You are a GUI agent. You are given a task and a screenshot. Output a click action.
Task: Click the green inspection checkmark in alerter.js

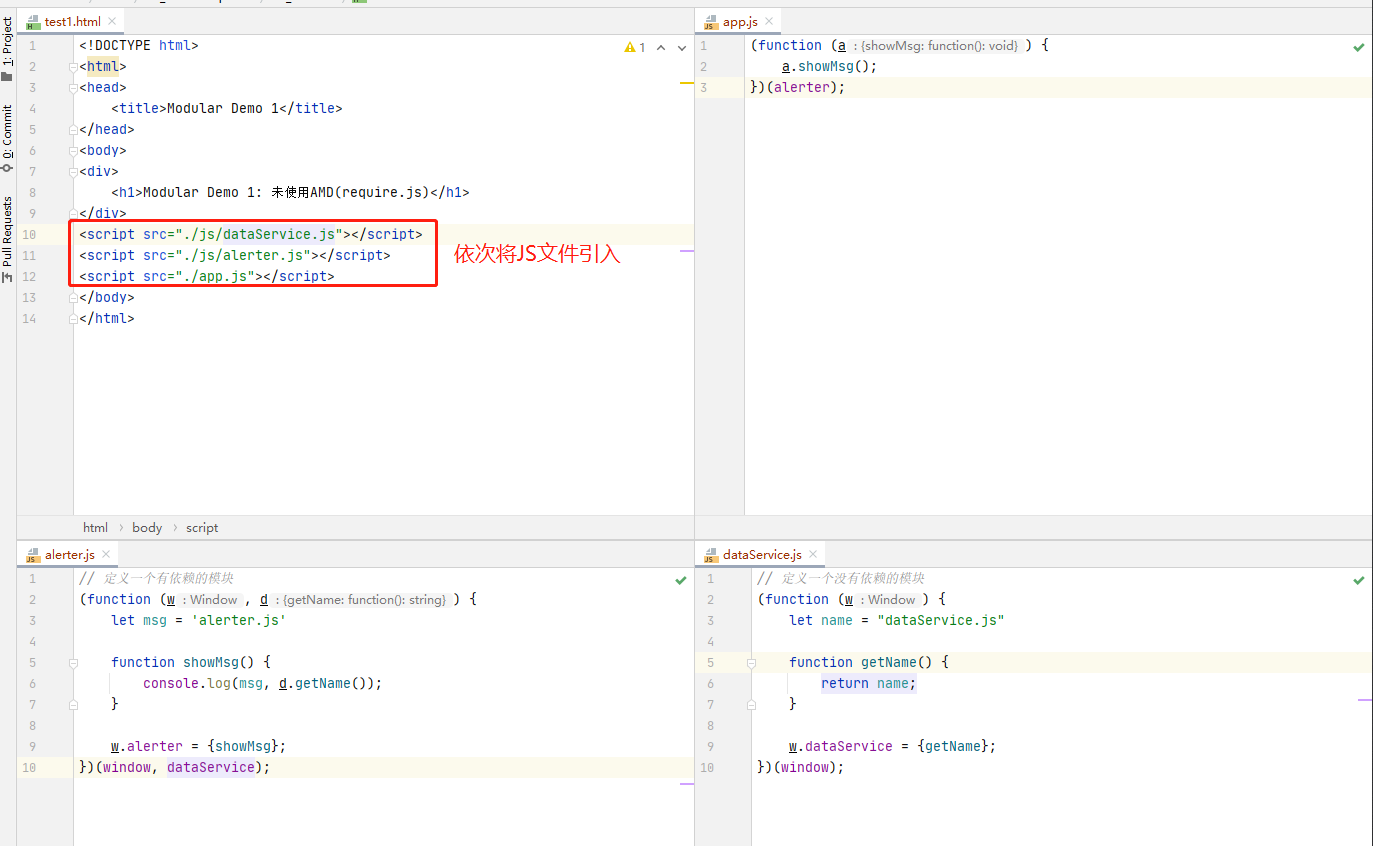[x=681, y=580]
